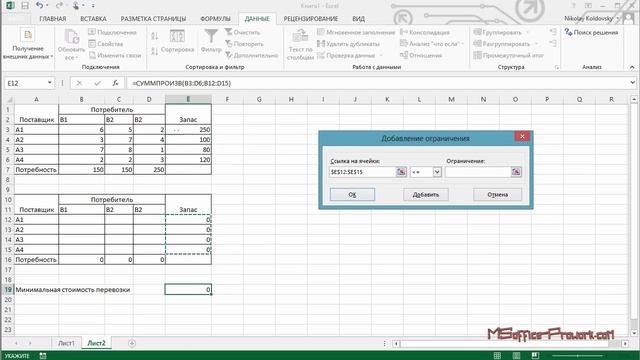Viewport: 640px width, 360px height.
Task: Click cell with Запас value 250
Action: [x=188, y=129]
